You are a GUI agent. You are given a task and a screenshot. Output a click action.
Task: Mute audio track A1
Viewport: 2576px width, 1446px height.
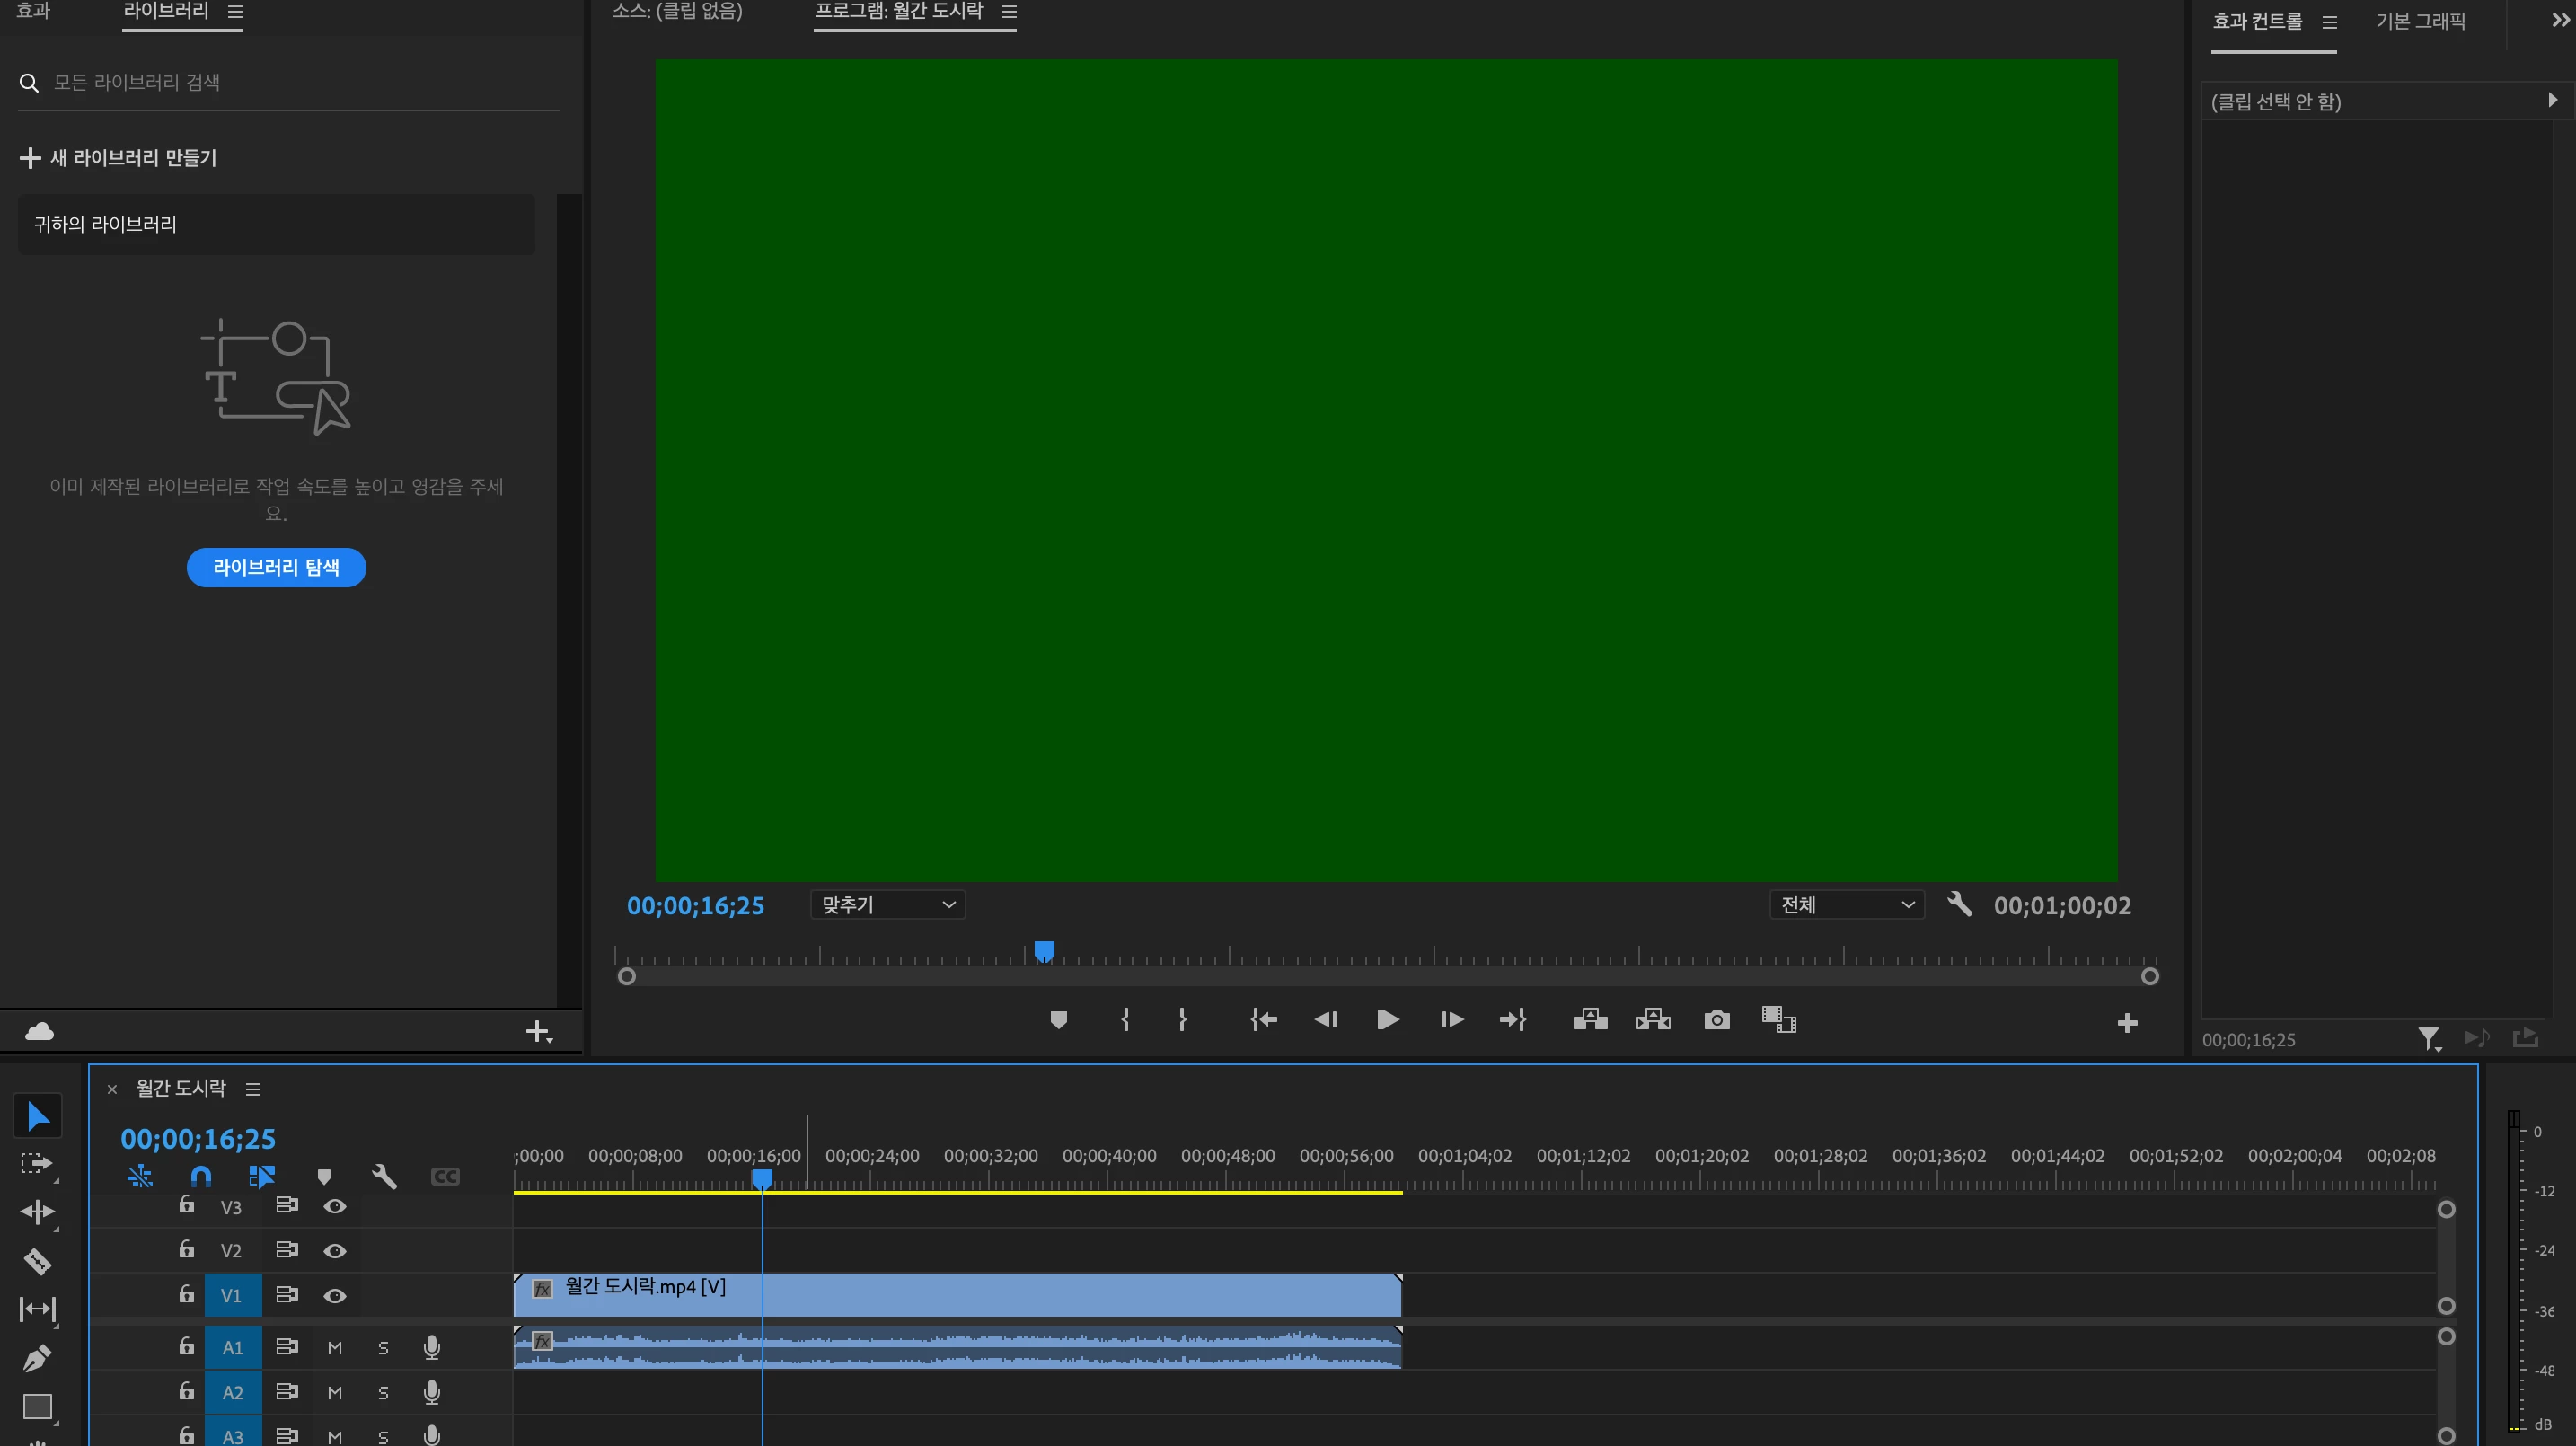pos(335,1348)
